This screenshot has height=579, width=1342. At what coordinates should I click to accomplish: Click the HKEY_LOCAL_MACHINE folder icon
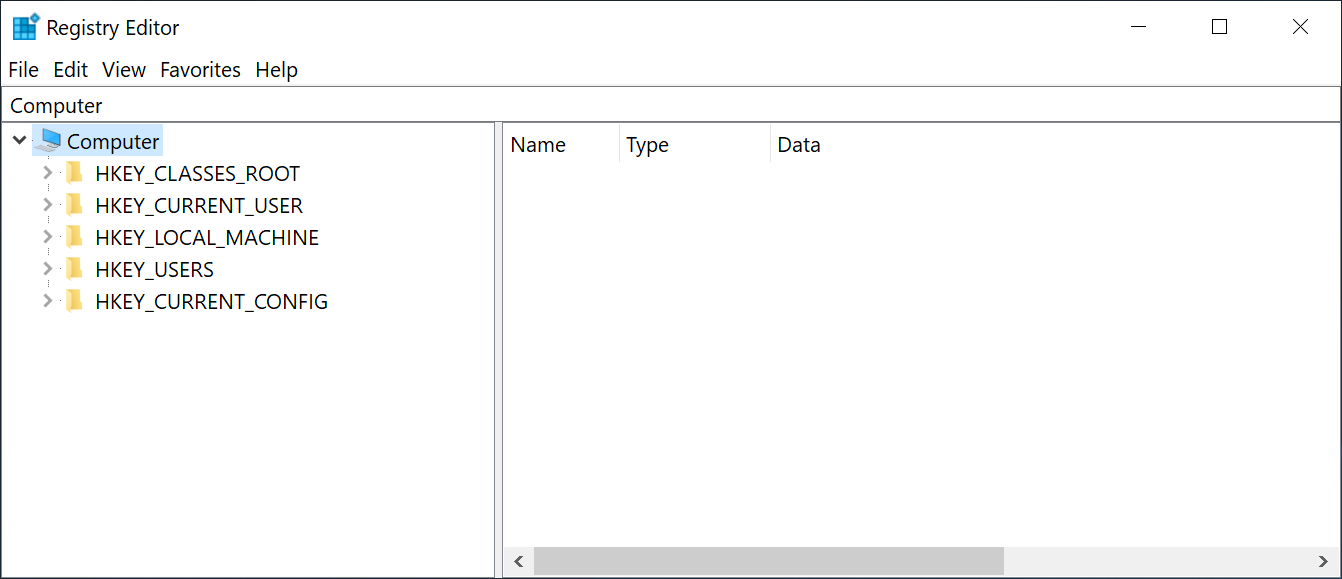74,237
